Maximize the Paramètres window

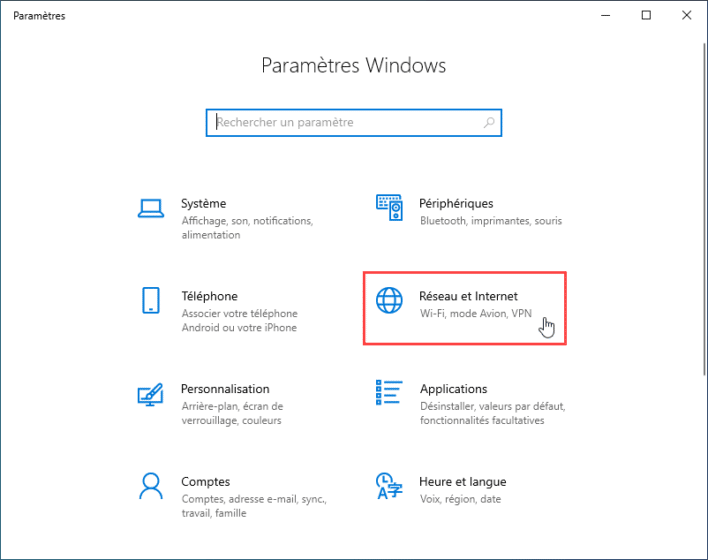pos(646,15)
